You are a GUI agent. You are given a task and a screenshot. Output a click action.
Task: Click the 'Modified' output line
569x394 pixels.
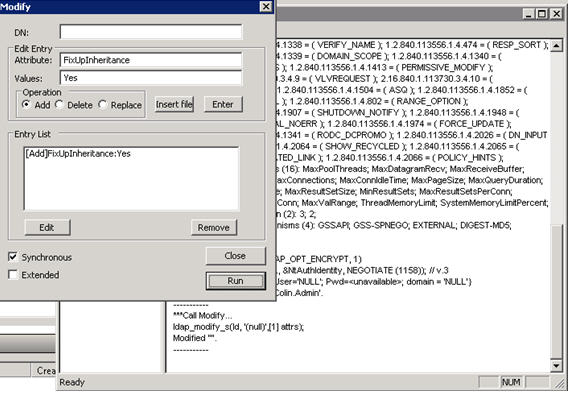tap(195, 338)
